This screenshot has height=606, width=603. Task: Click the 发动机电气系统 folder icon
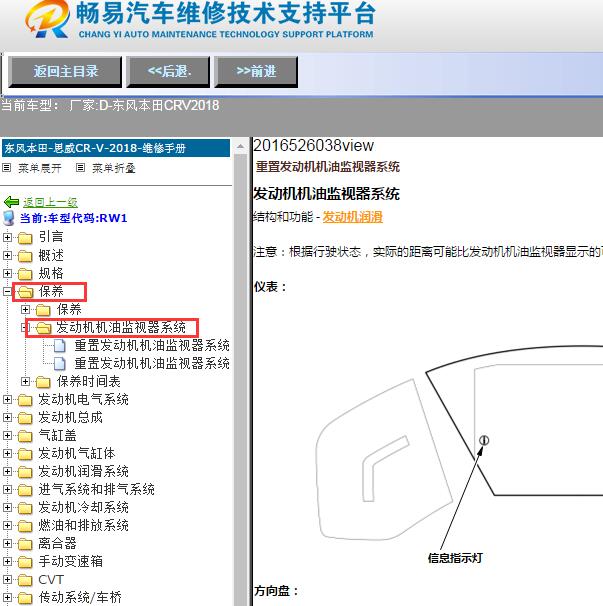point(26,400)
